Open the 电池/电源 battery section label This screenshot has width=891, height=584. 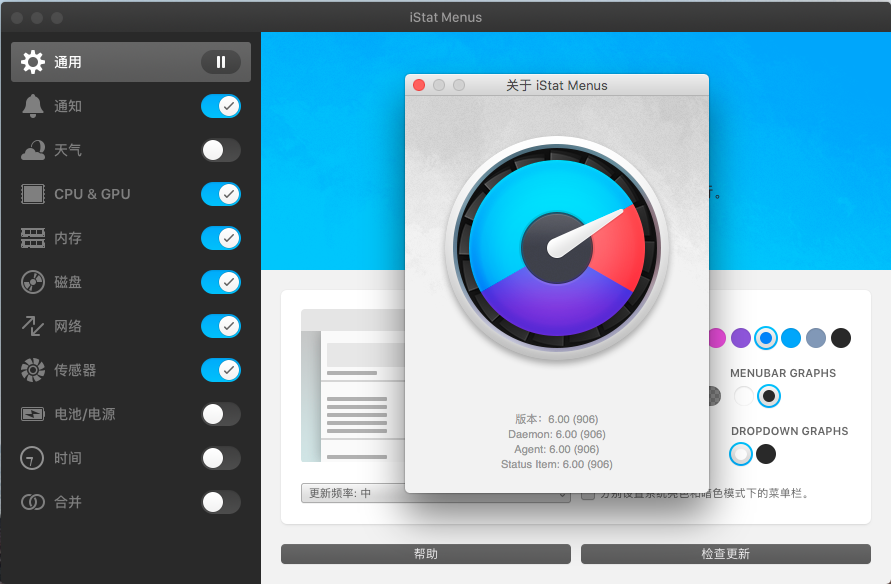click(85, 414)
